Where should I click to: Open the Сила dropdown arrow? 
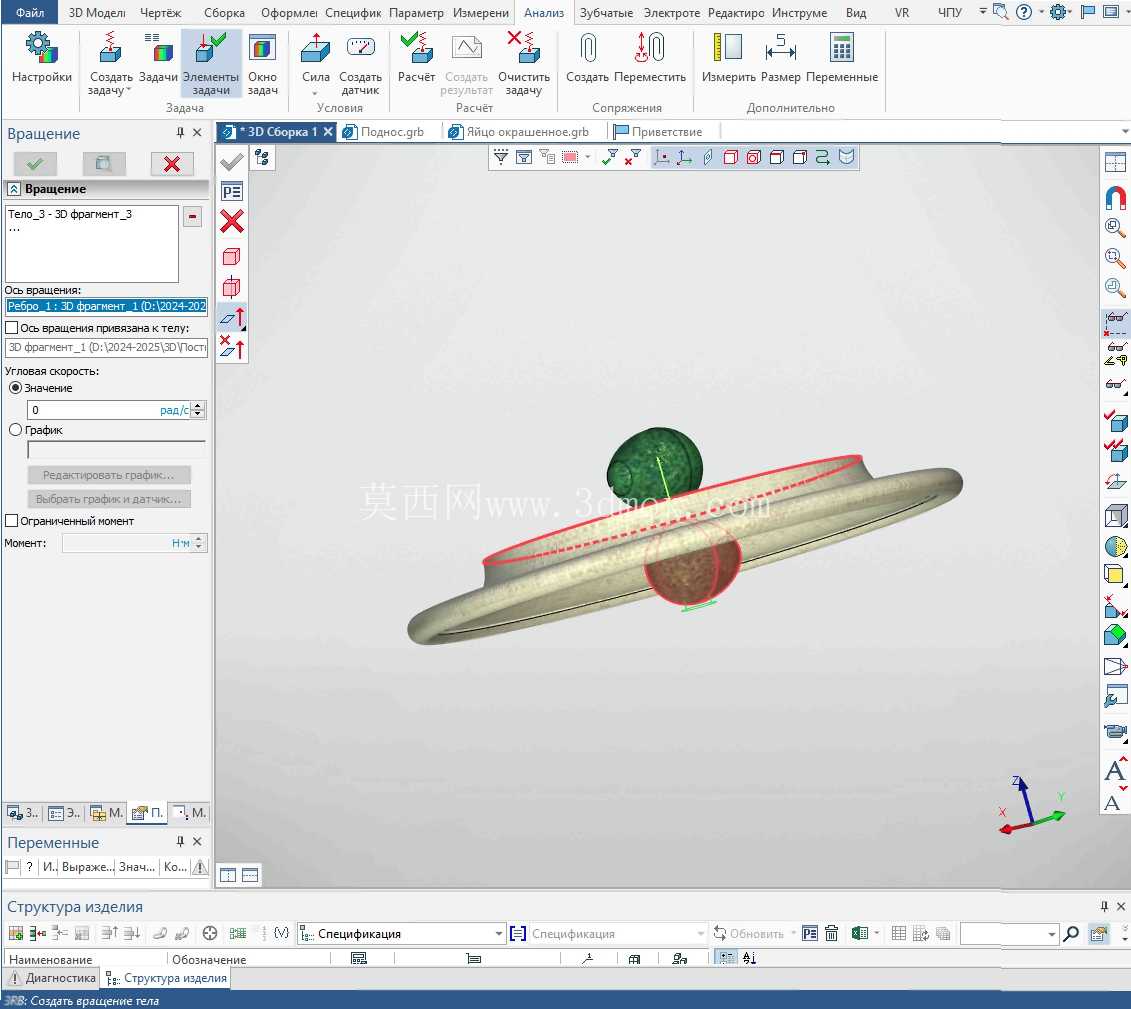(x=315, y=93)
